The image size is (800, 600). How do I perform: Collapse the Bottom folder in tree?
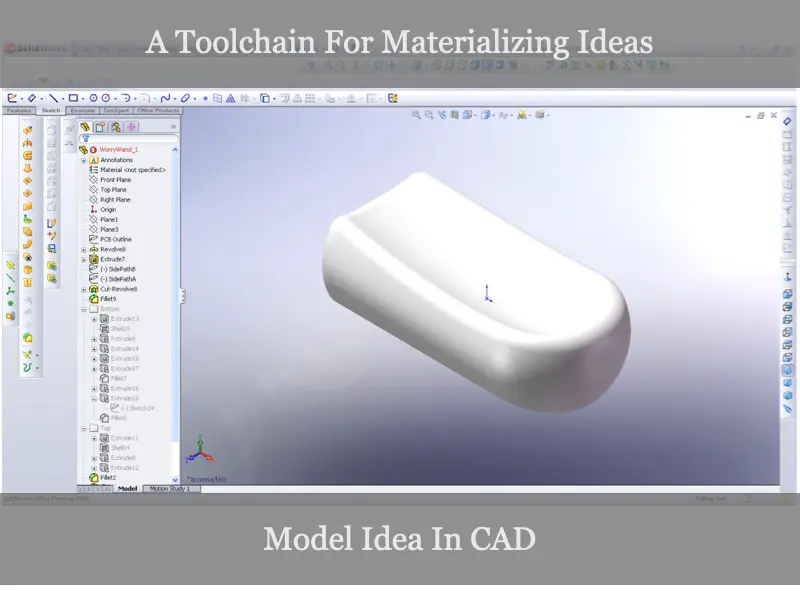[84, 309]
